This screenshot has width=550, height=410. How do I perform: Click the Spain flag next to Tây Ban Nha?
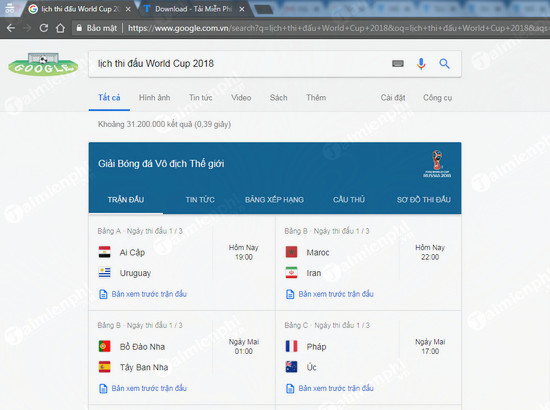click(x=105, y=367)
